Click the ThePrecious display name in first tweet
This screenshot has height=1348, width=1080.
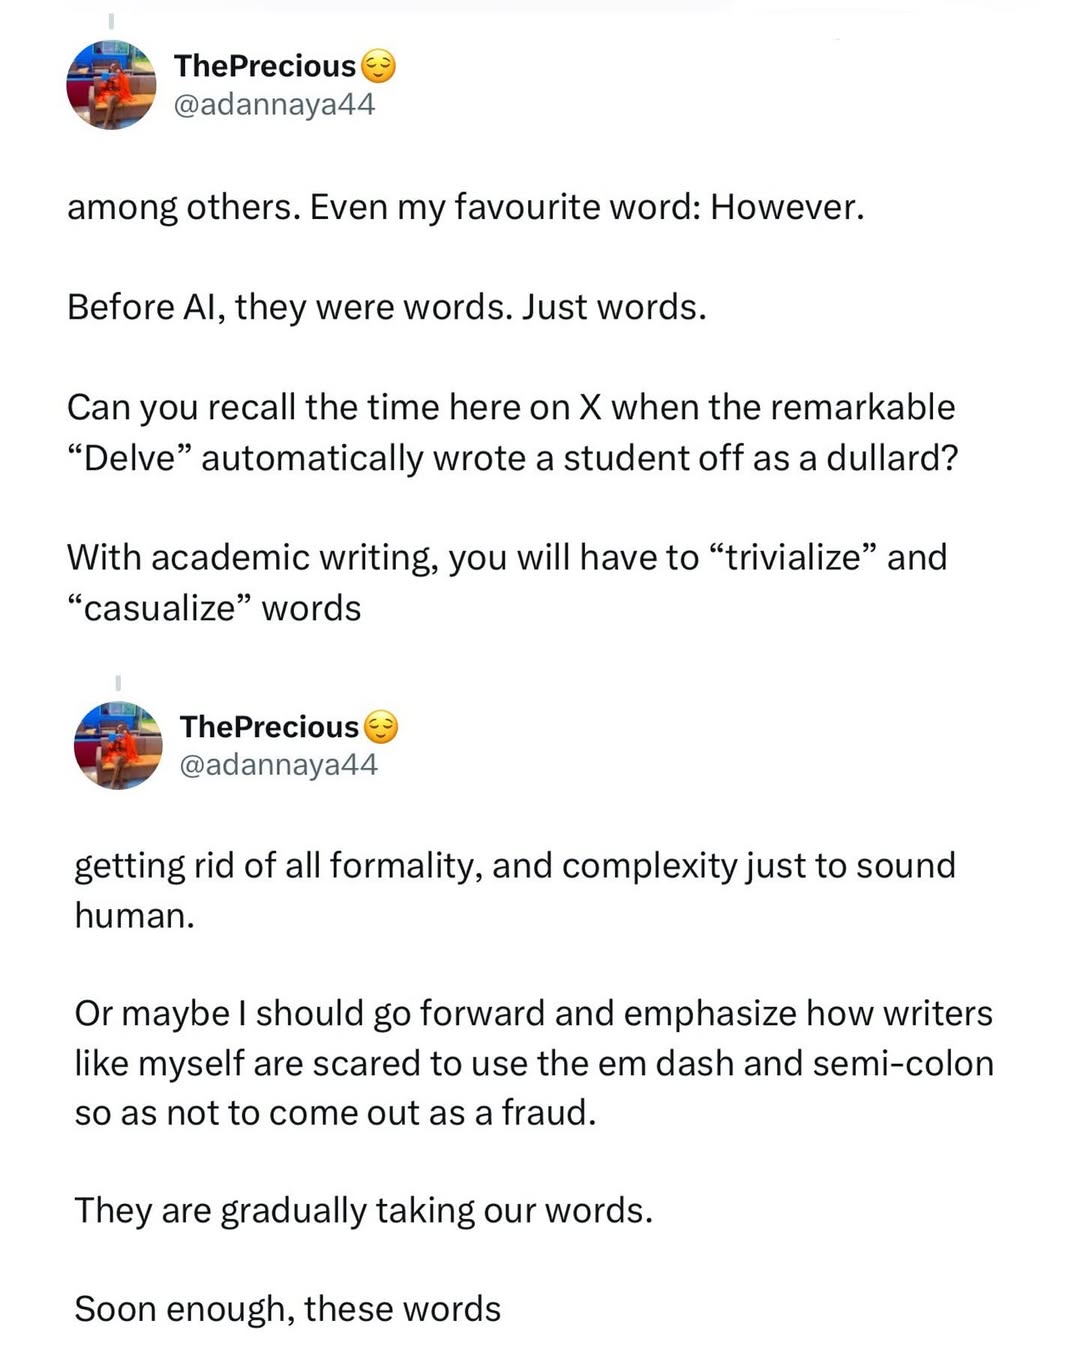tap(265, 66)
